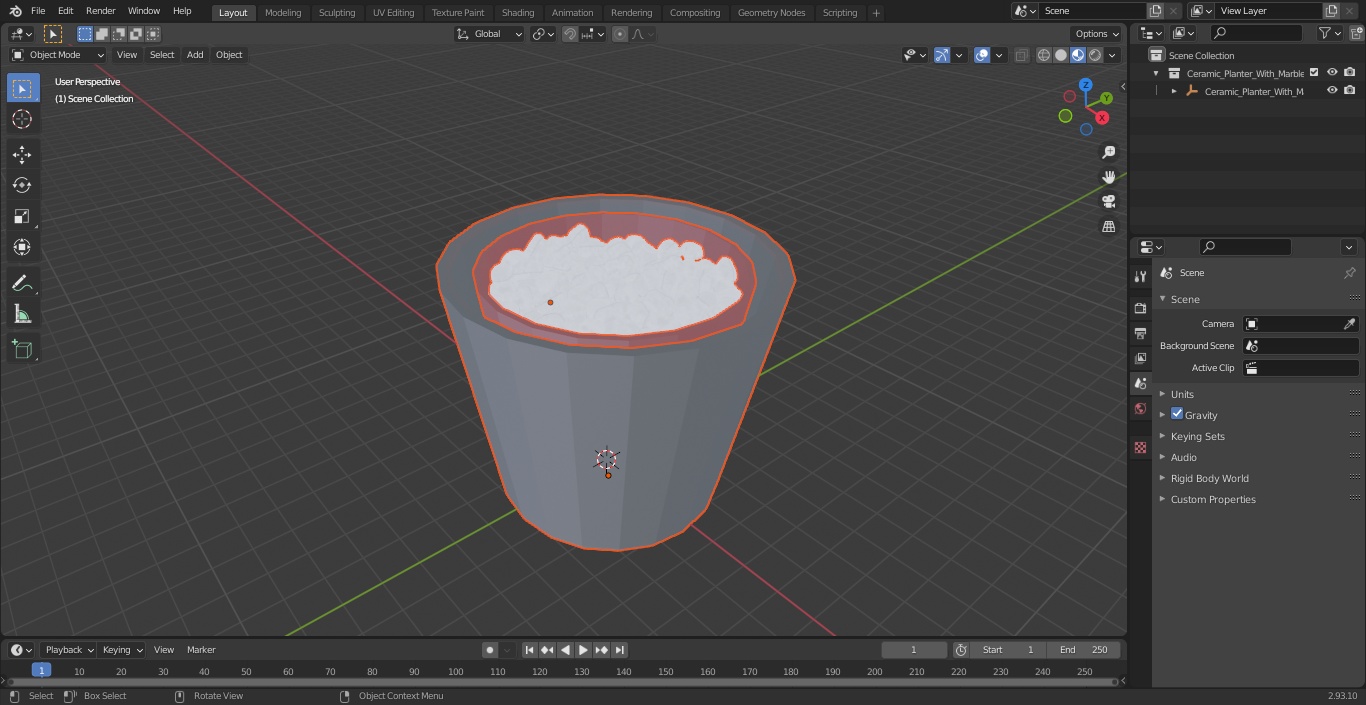Click the timeline frame 1 playhead marker

click(x=41, y=671)
